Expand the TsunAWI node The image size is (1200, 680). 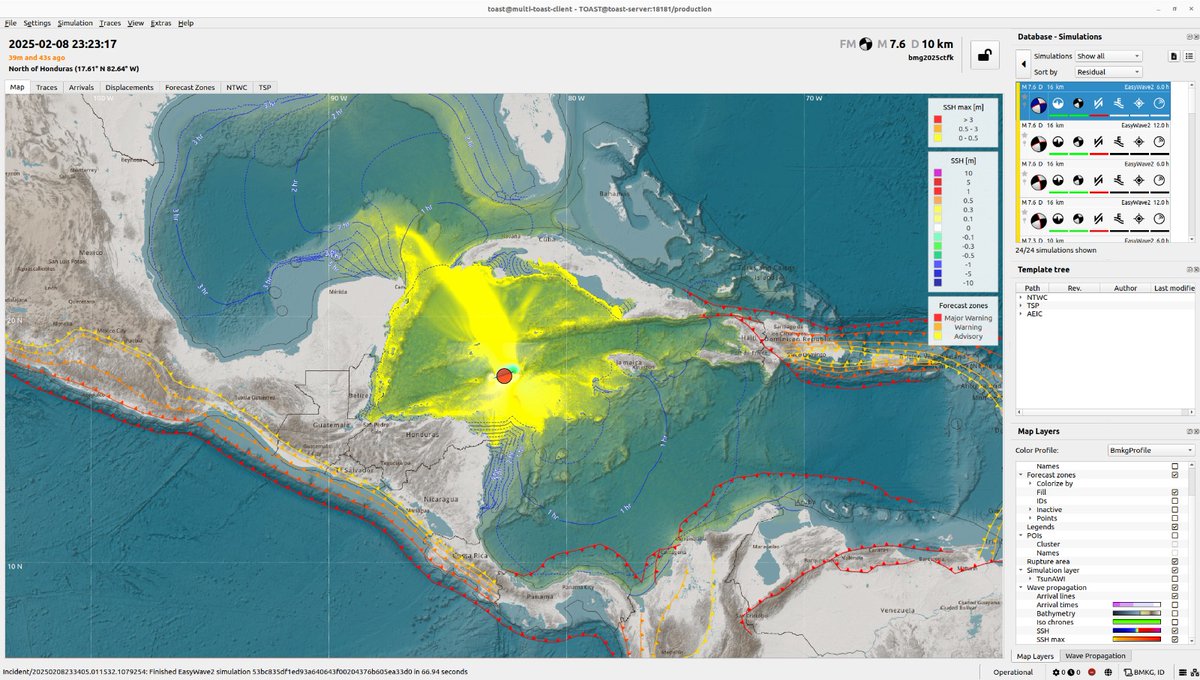[1030, 579]
